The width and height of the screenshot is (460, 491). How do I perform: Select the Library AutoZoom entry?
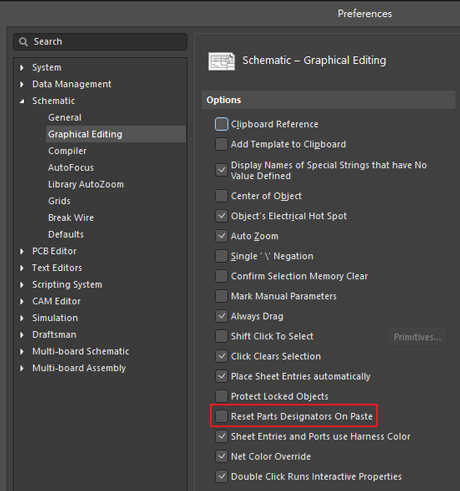coord(86,184)
